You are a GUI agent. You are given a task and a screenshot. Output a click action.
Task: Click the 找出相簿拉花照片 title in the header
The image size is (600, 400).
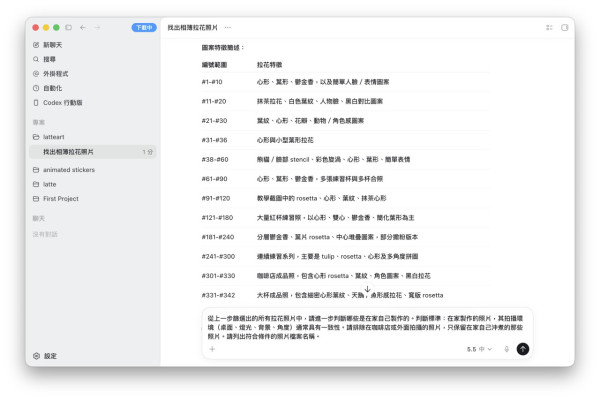coord(192,28)
